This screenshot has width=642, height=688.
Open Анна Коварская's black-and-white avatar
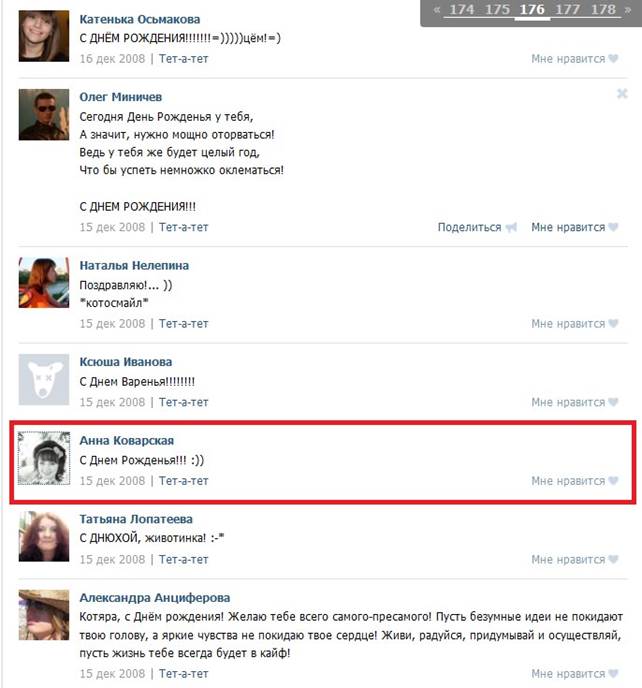click(44, 458)
